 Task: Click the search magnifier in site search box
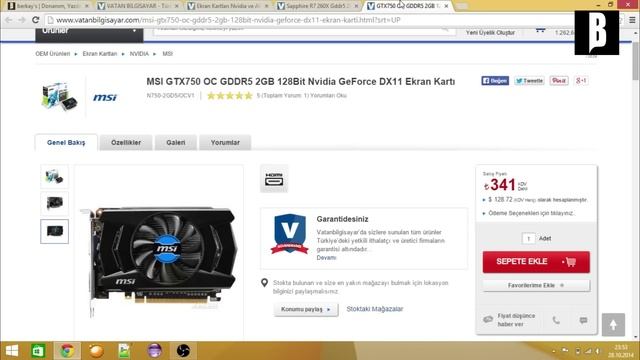coord(445,29)
